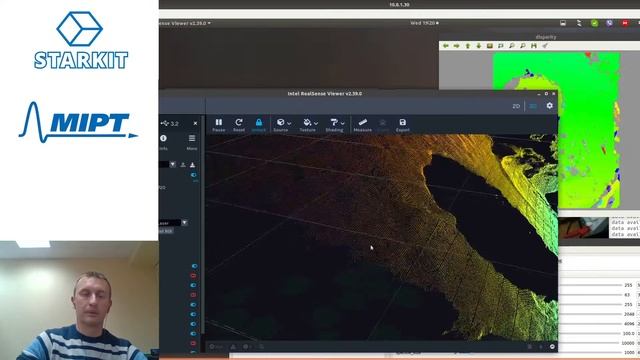Click the USB 3.2 connection icon
640x360 pixels.
(x=164, y=123)
